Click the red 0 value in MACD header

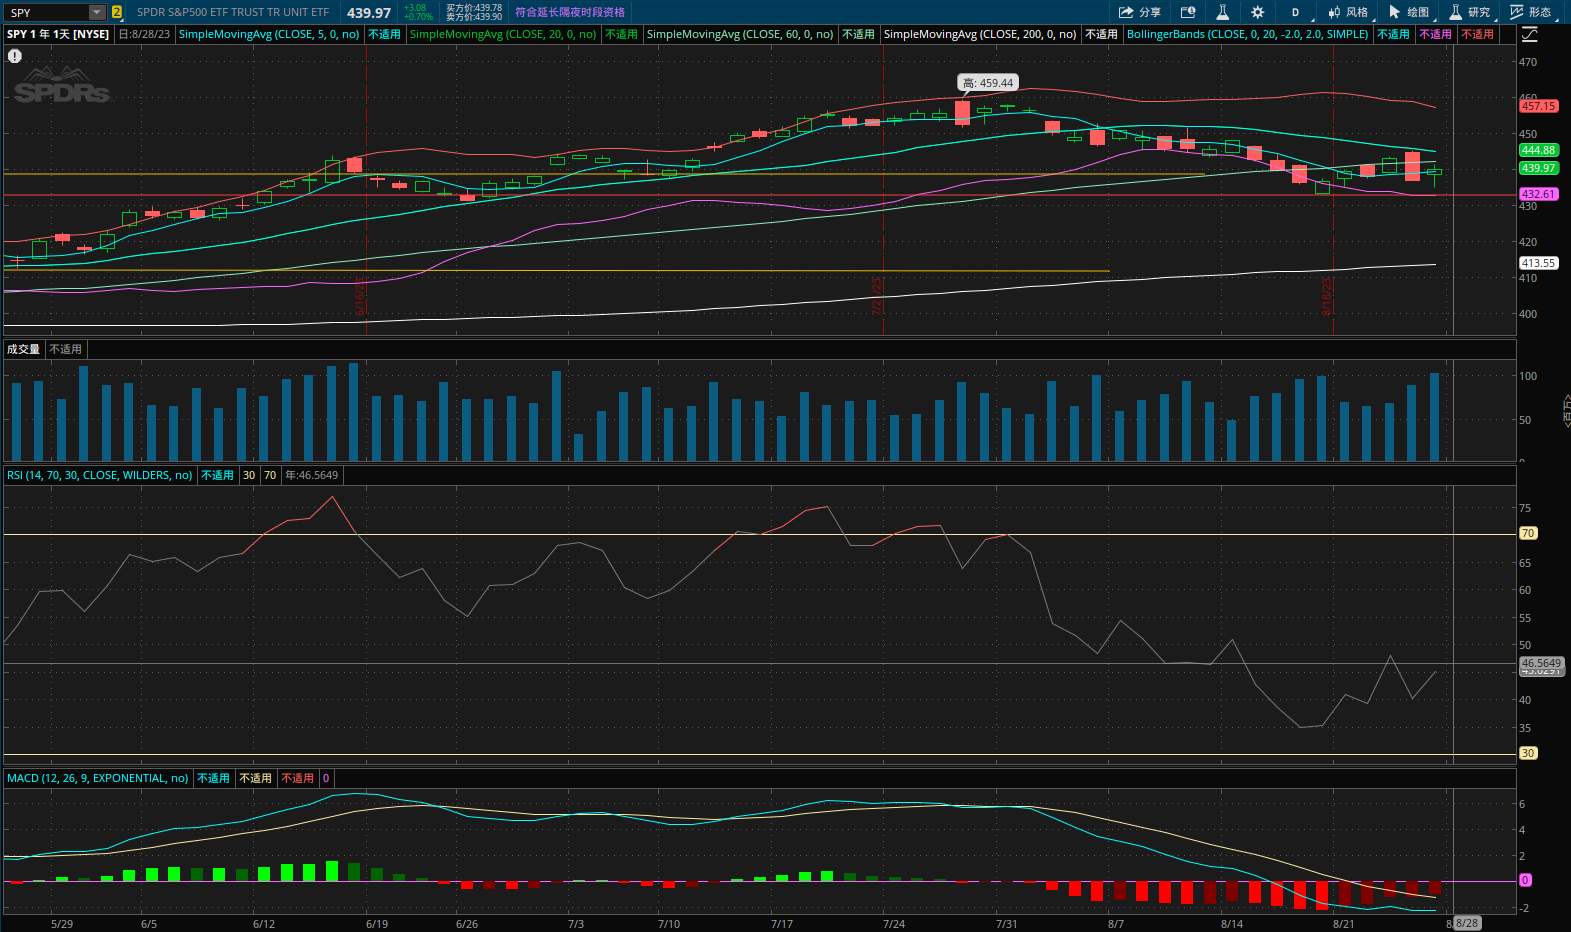[326, 778]
